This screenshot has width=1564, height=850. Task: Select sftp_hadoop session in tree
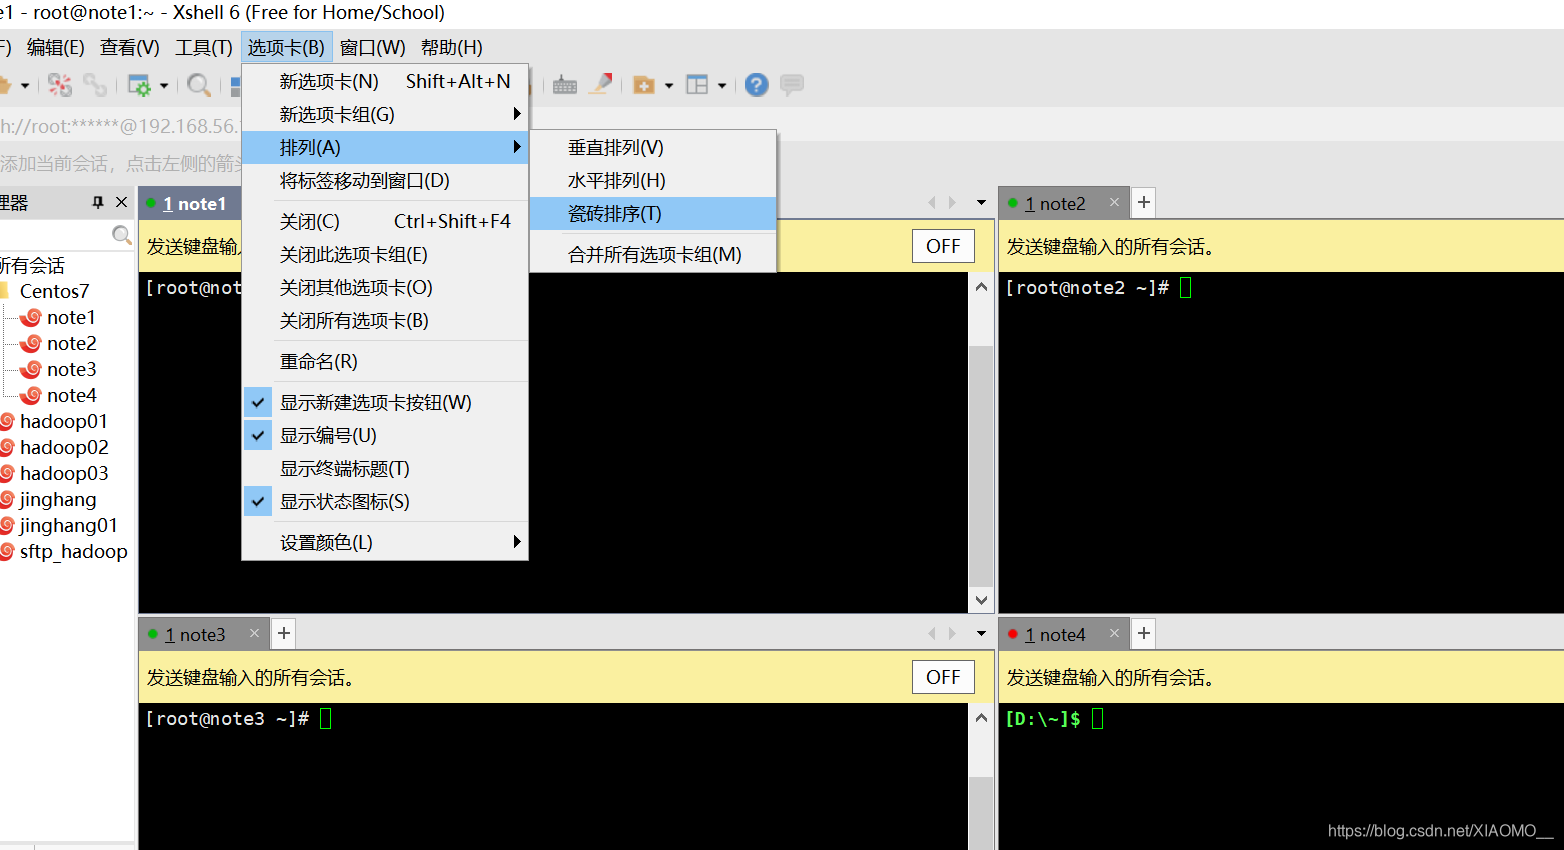coord(72,551)
